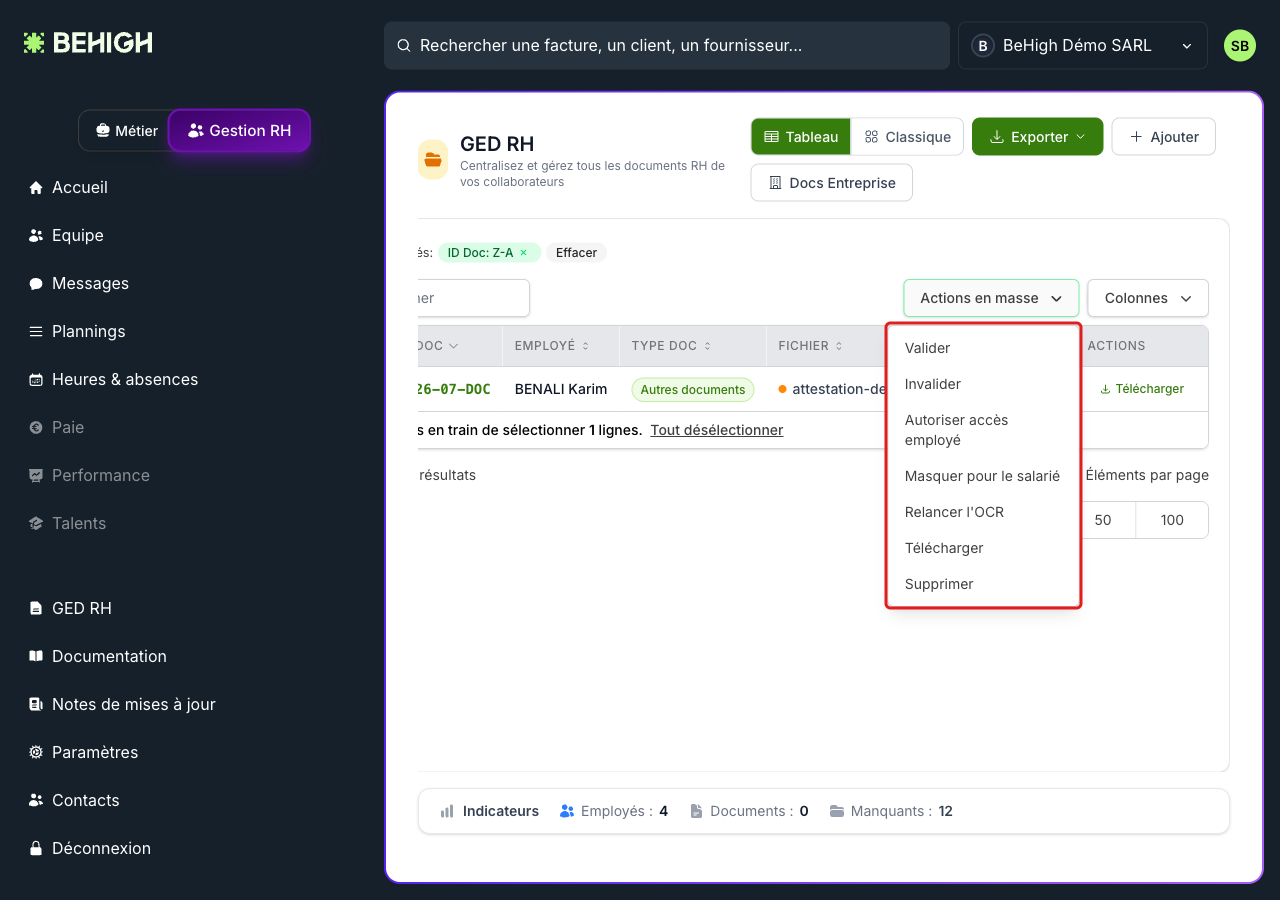Download the BENALI Karim row document
This screenshot has width=1280, height=900.
tap(1142, 389)
